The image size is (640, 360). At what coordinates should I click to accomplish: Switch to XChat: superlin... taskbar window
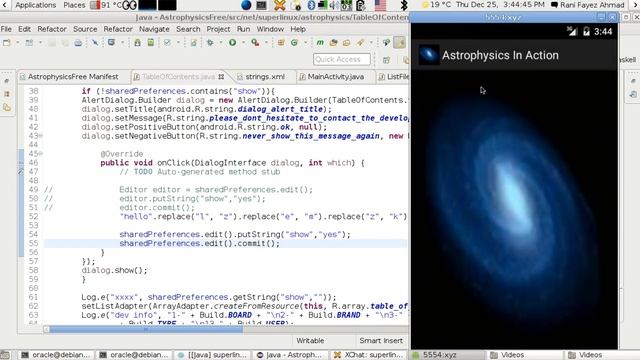tap(369, 355)
